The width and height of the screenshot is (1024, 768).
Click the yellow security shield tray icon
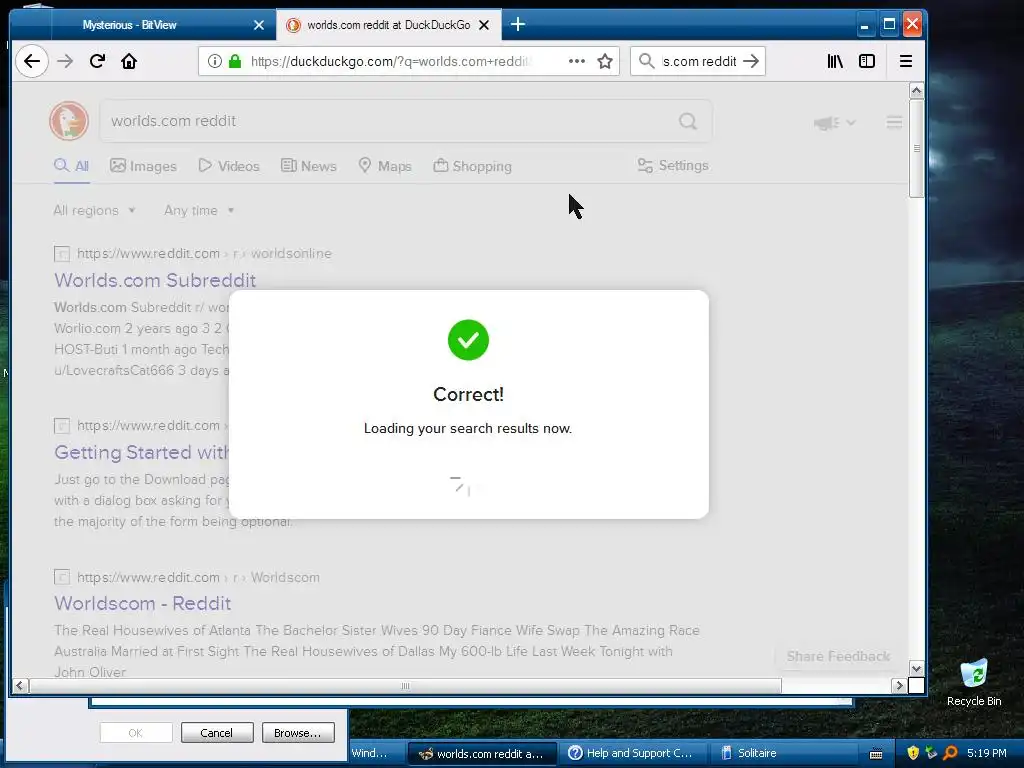click(x=912, y=753)
